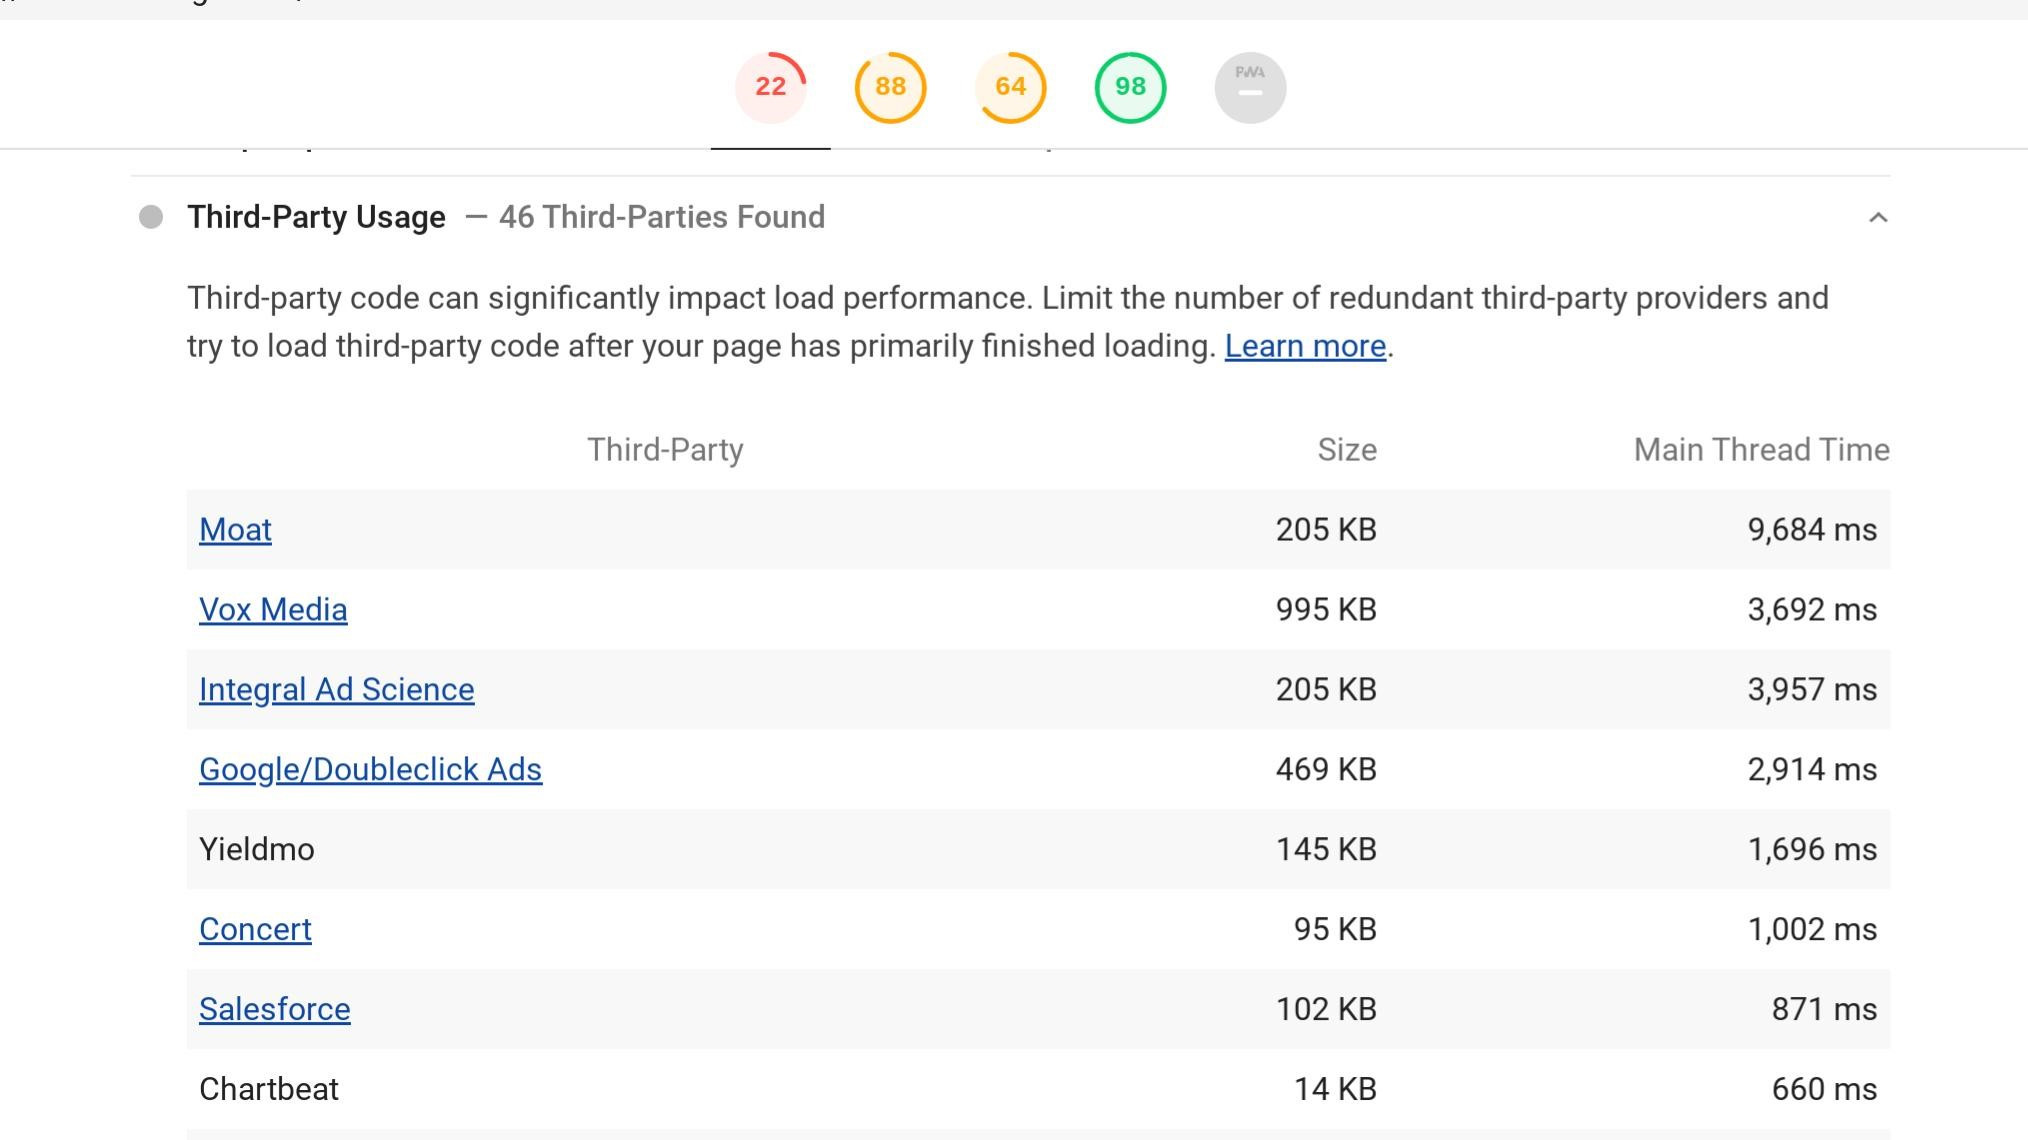Click the Third-Party column header
The image size is (2028, 1140).
(664, 450)
